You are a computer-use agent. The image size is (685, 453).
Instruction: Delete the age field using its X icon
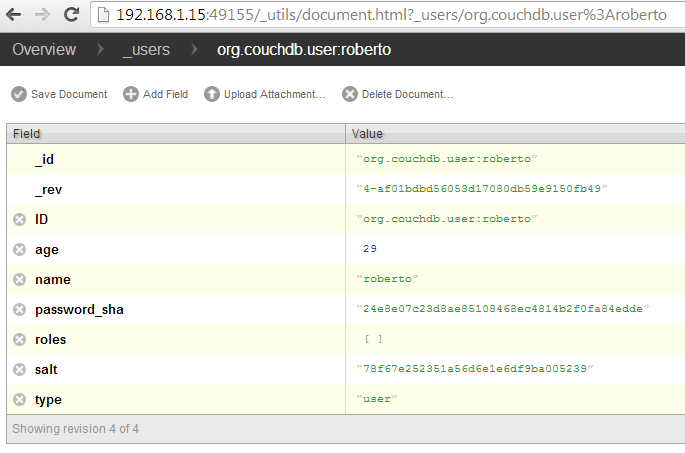tap(20, 249)
